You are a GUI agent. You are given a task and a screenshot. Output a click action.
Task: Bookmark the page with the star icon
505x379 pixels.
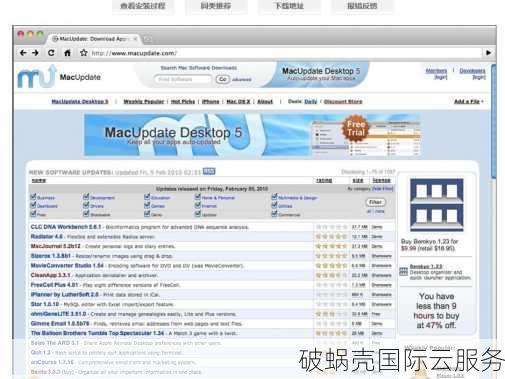tap(83, 53)
